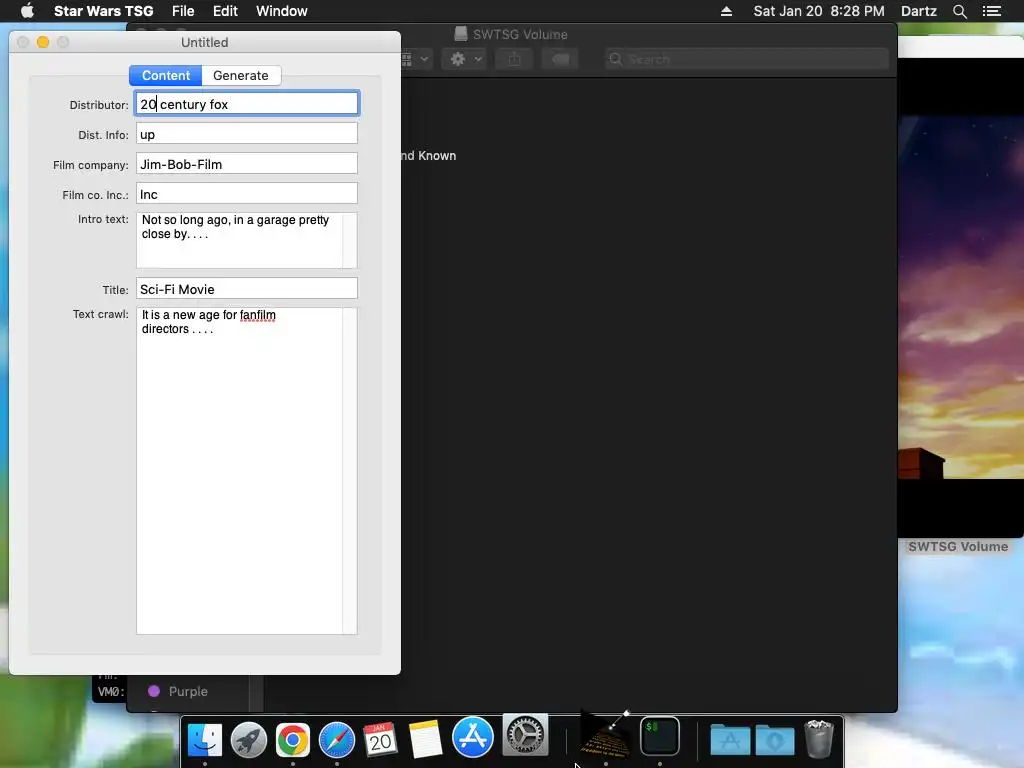Open App Store from the Dock
Image resolution: width=1024 pixels, height=768 pixels.
tap(472, 737)
